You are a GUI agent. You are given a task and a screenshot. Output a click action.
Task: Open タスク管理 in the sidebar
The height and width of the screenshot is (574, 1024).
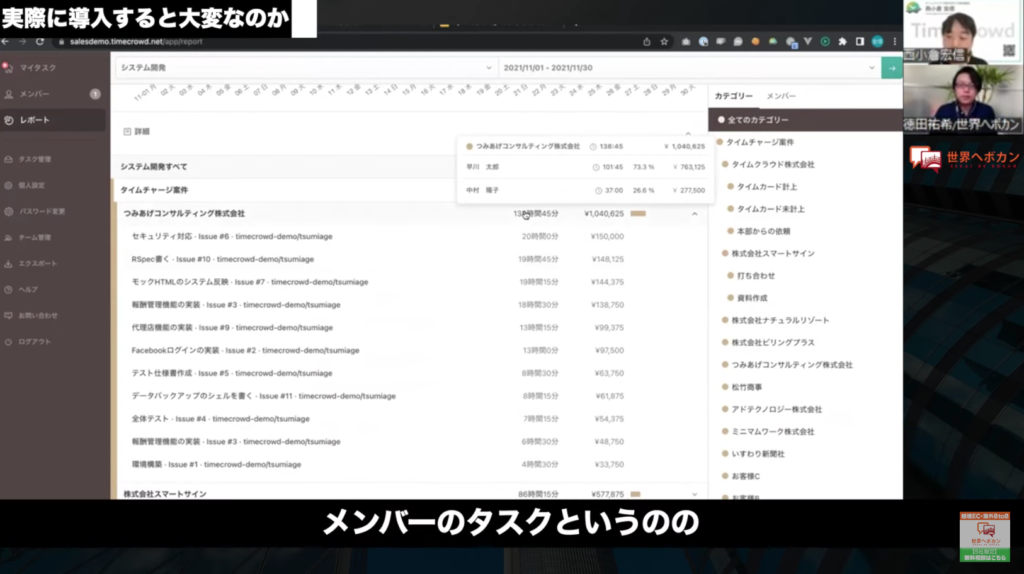tap(35, 159)
